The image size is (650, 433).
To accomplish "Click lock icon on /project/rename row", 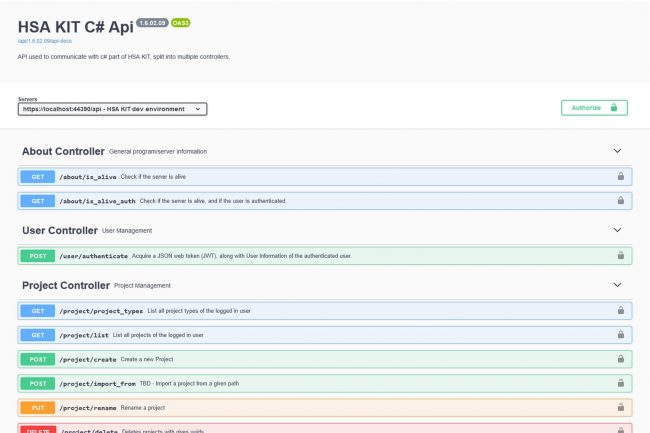I will coord(621,407).
